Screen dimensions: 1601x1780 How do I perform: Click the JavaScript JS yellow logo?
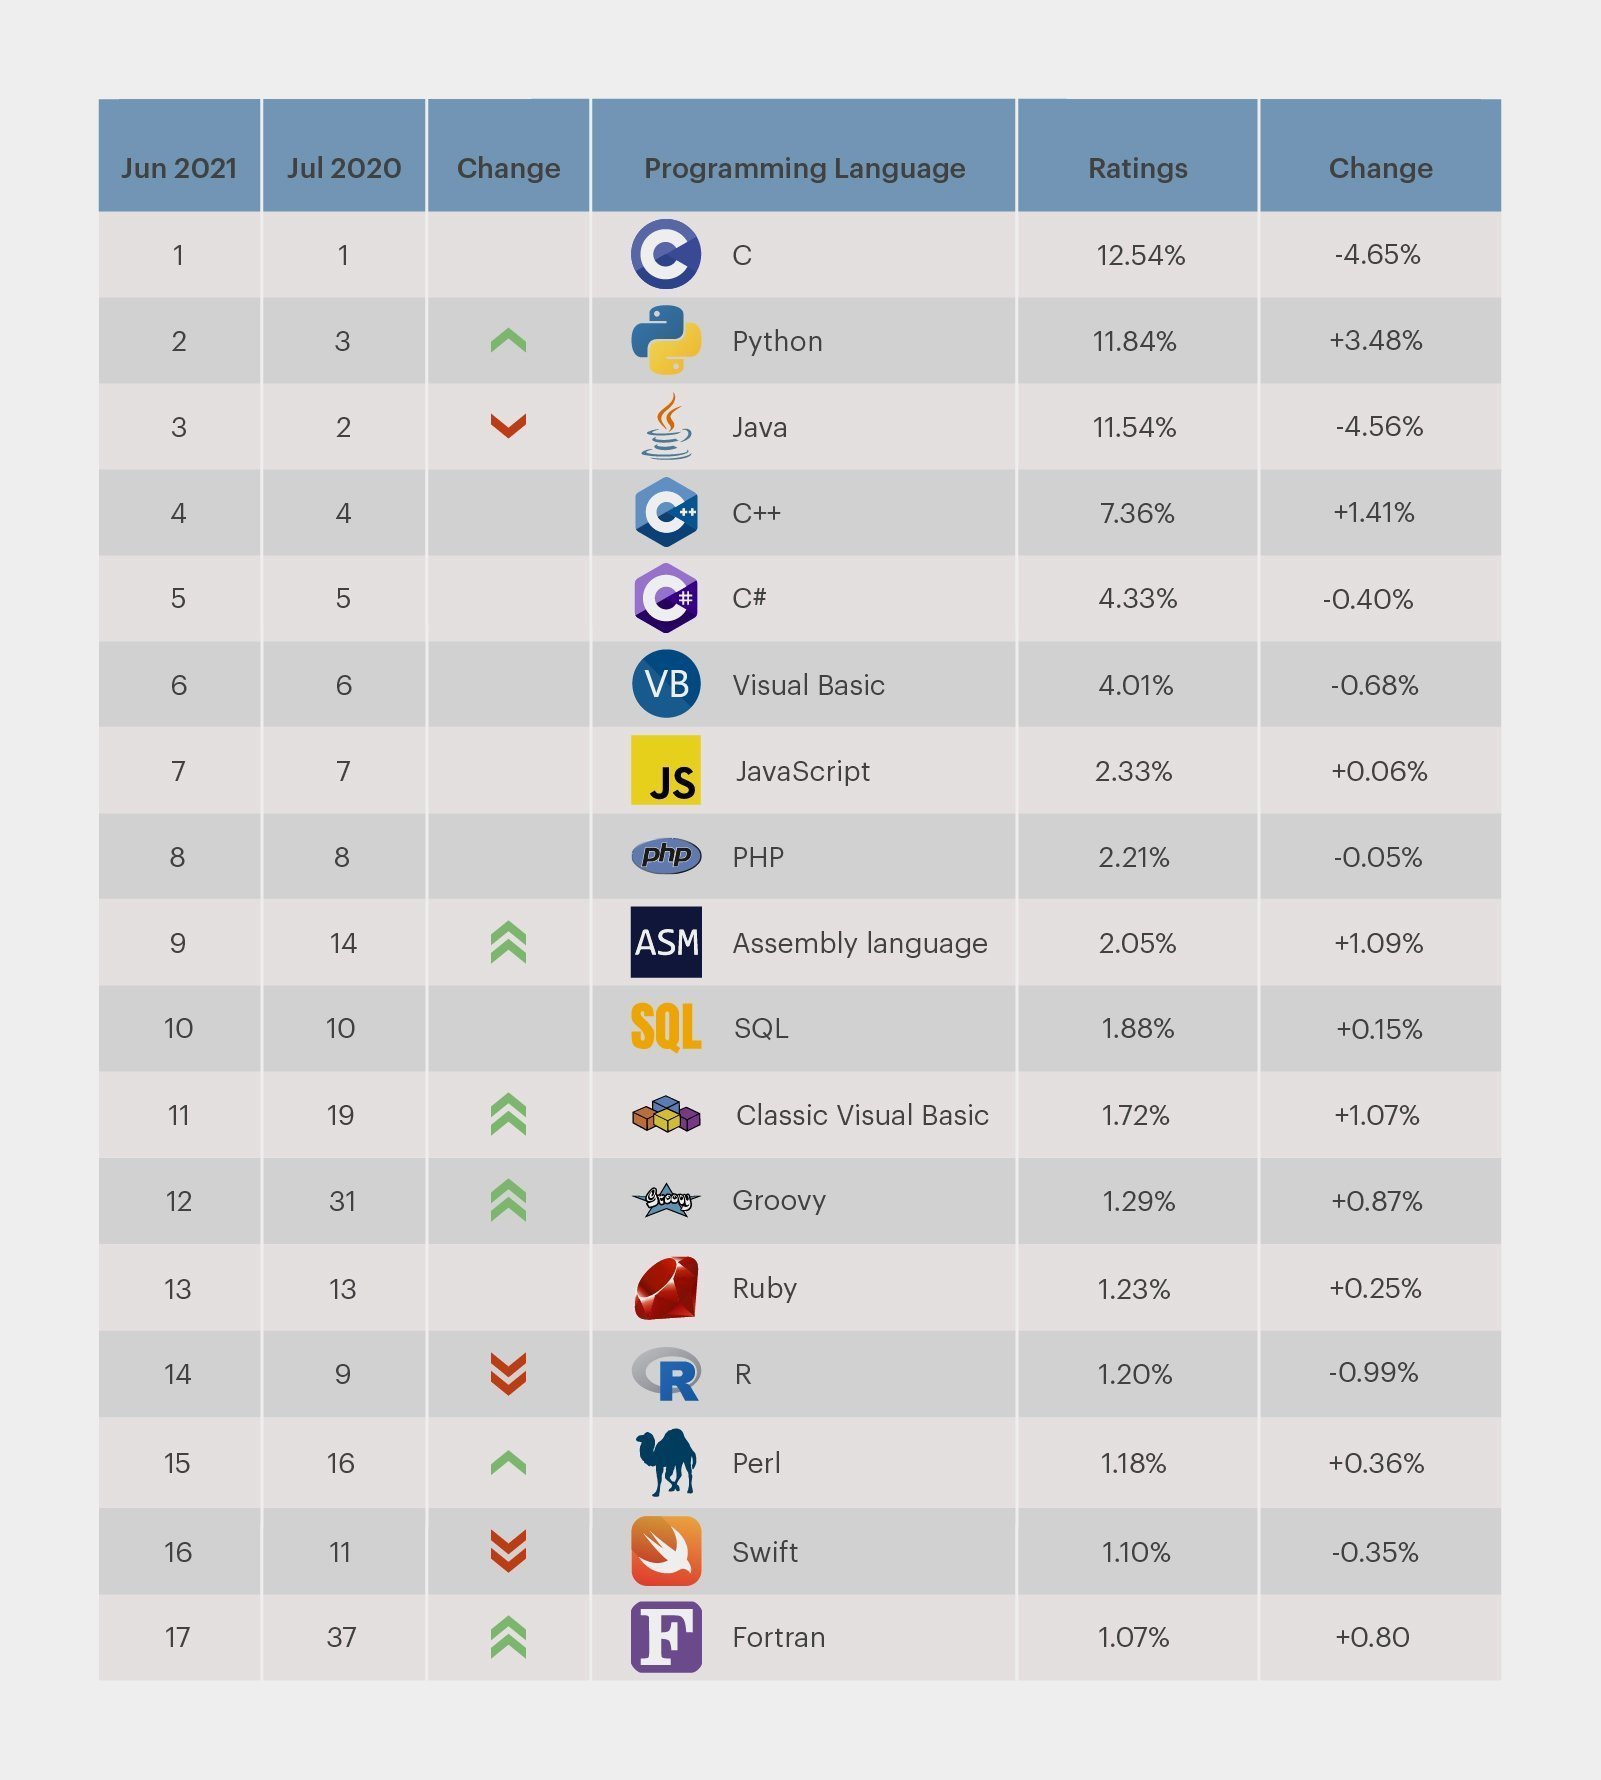tap(666, 770)
